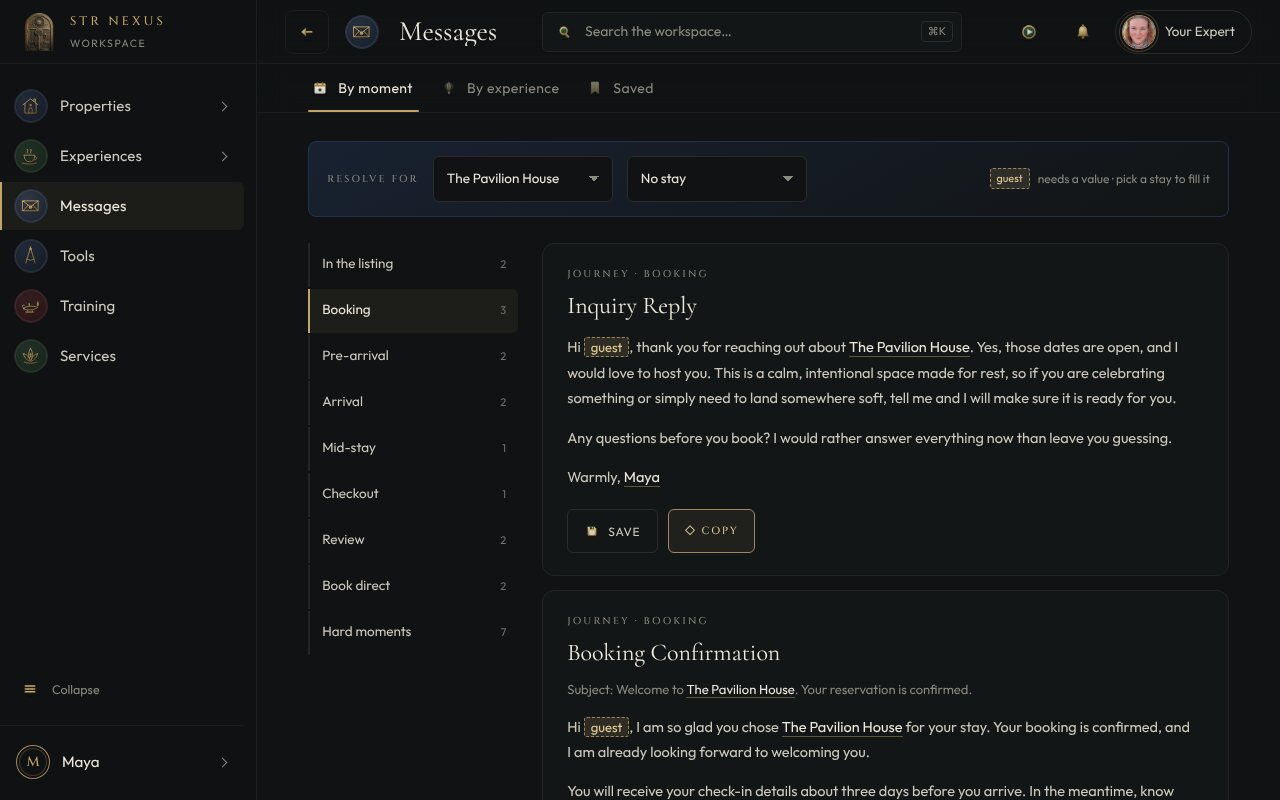The image size is (1280, 800).
Task: Open Services via the lotus icon
Action: (31, 356)
